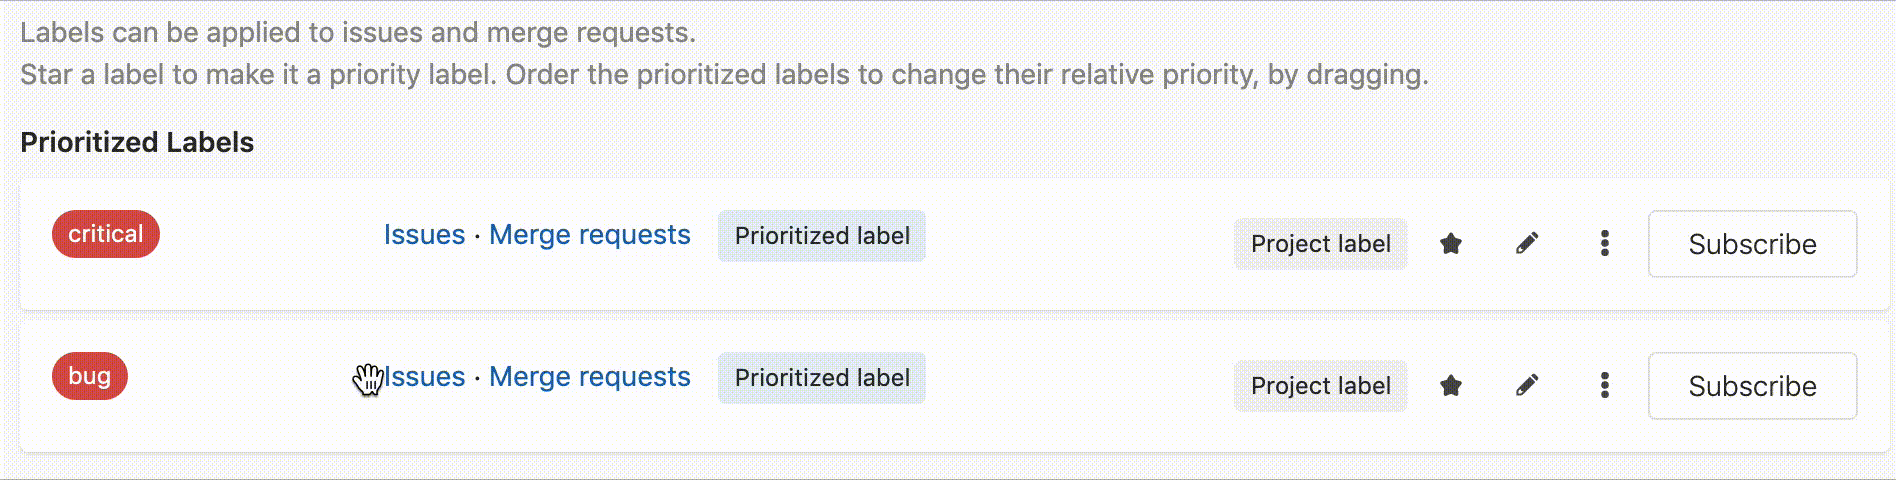The height and width of the screenshot is (480, 1896).
Task: Unstar the critical label priority star
Action: pos(1451,243)
